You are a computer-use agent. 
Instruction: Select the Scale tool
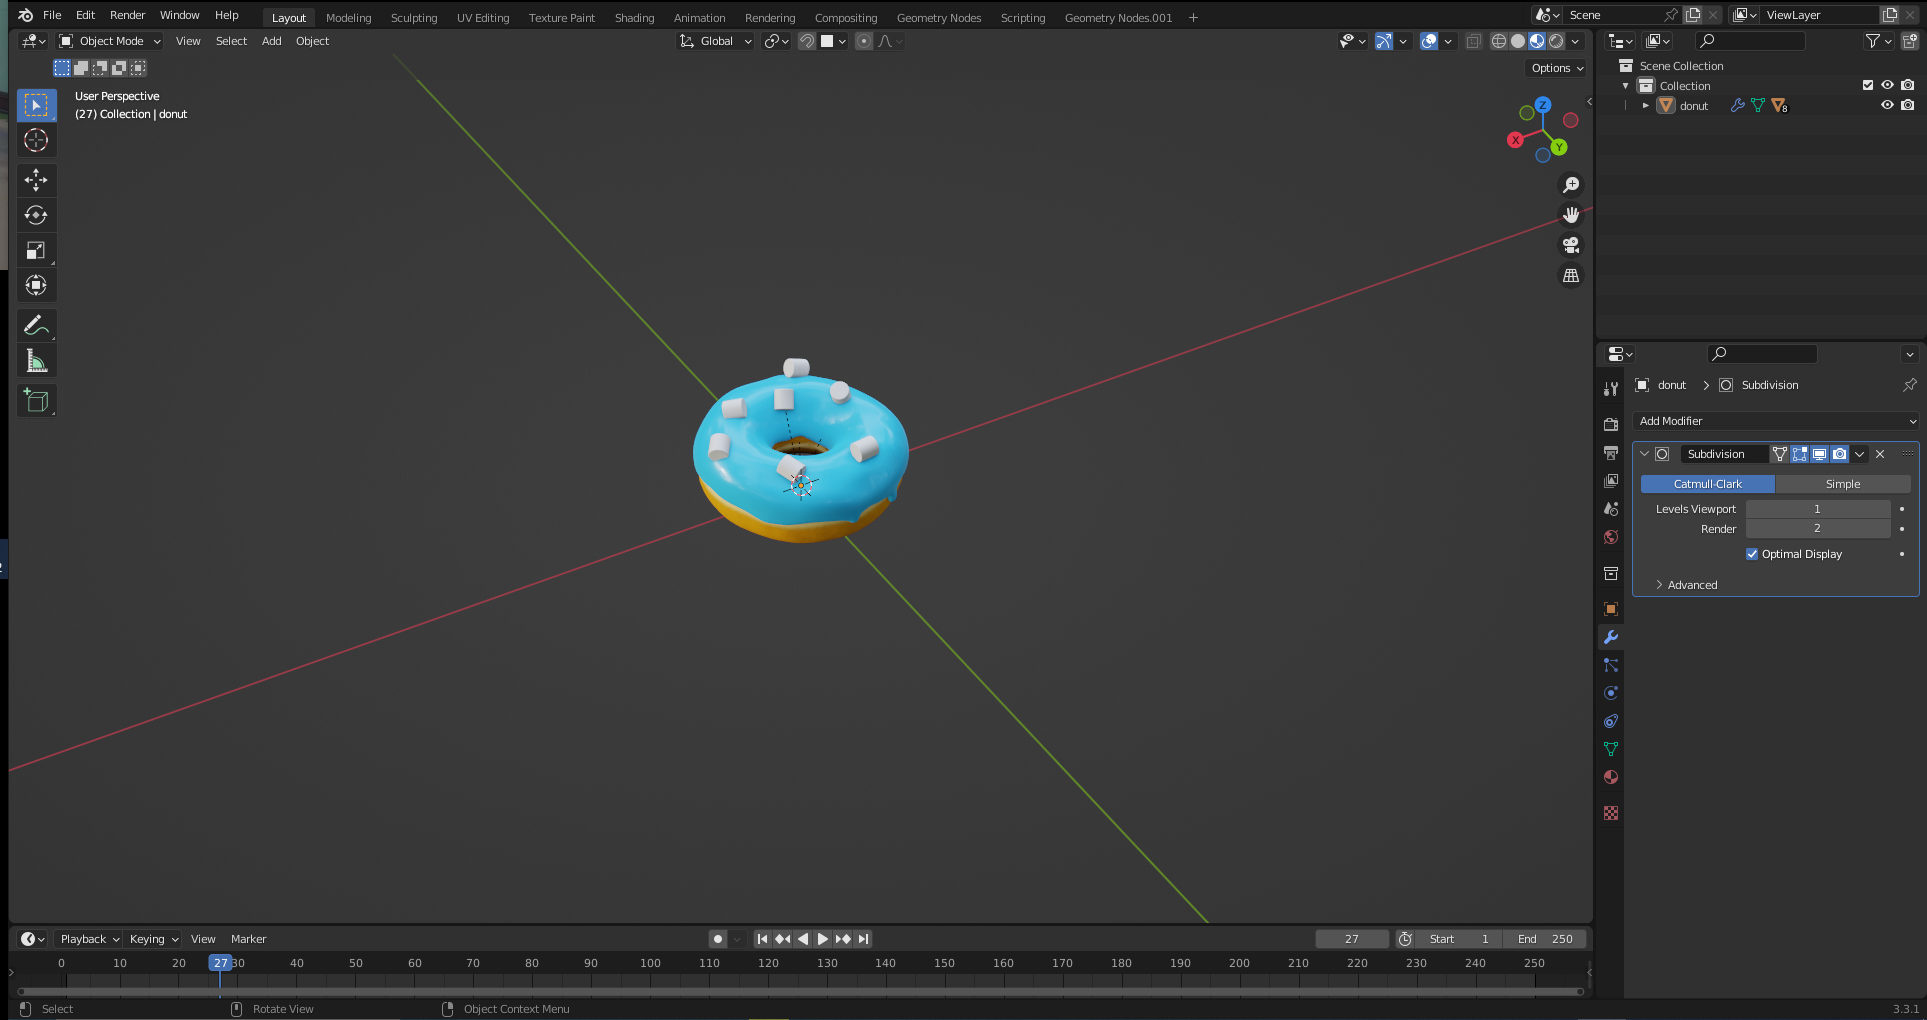pos(36,250)
